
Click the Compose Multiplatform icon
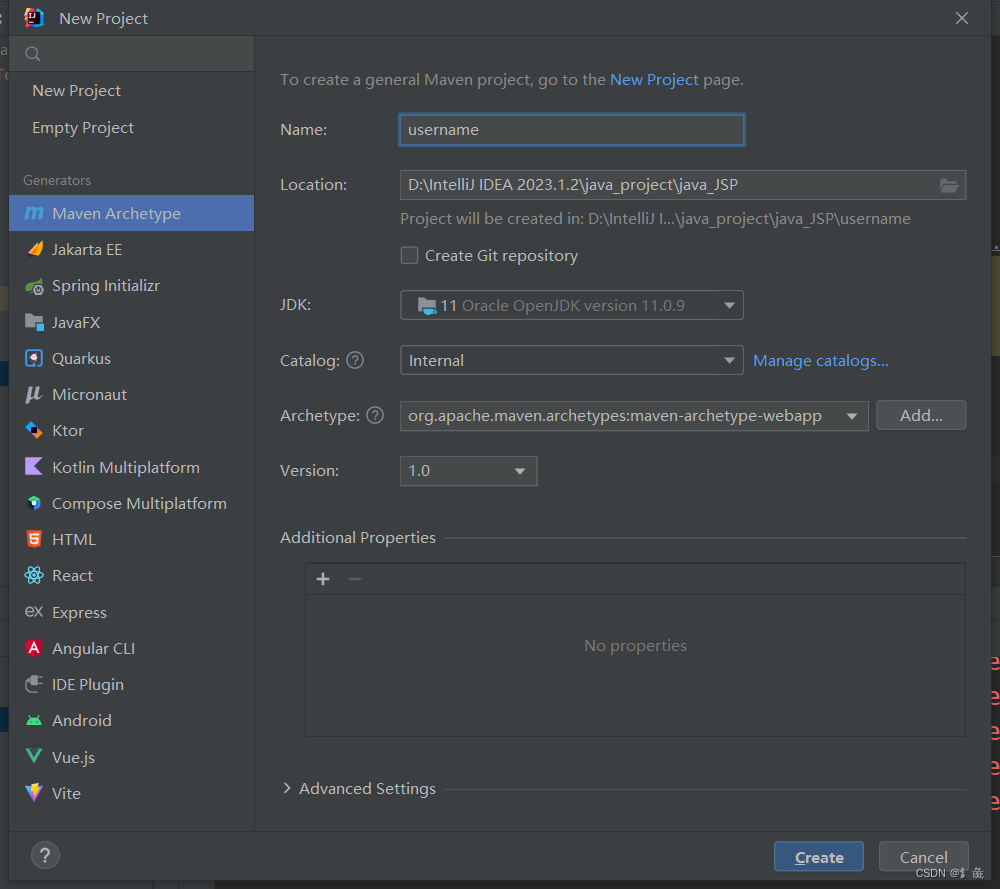point(34,503)
